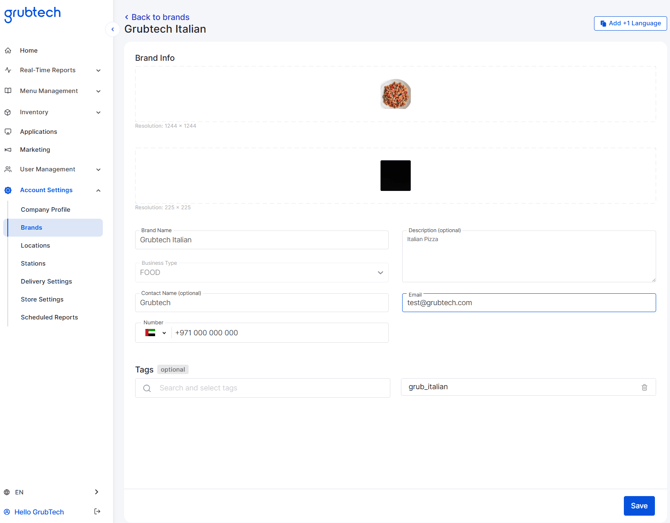The height and width of the screenshot is (523, 670).
Task: Click the Search and select tags field
Action: [262, 388]
